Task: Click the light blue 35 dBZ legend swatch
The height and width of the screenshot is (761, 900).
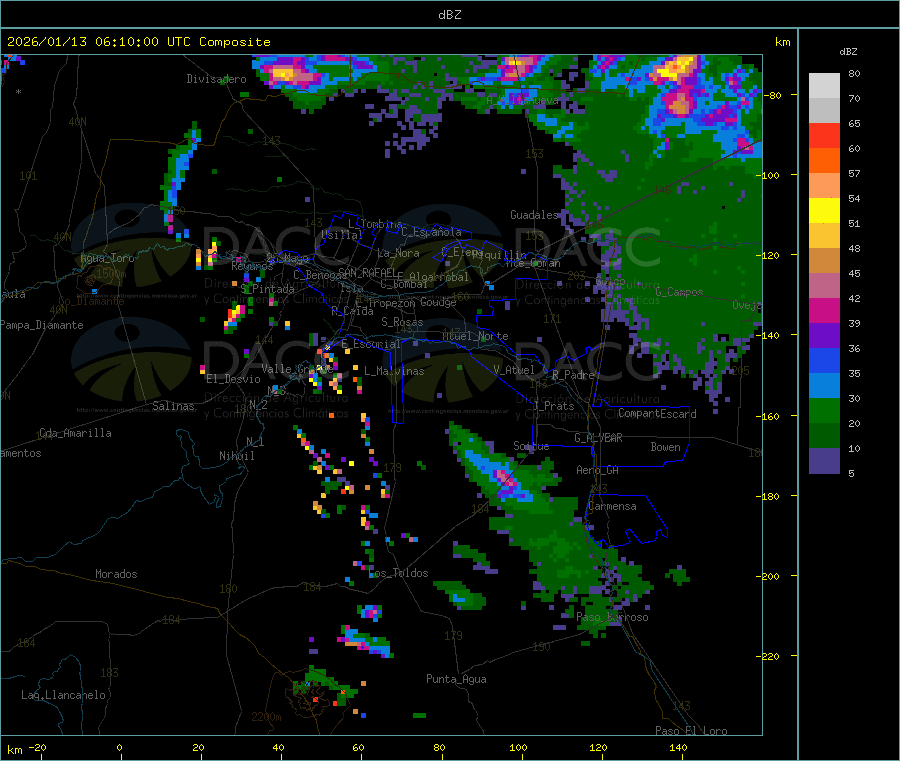Action: coord(824,386)
